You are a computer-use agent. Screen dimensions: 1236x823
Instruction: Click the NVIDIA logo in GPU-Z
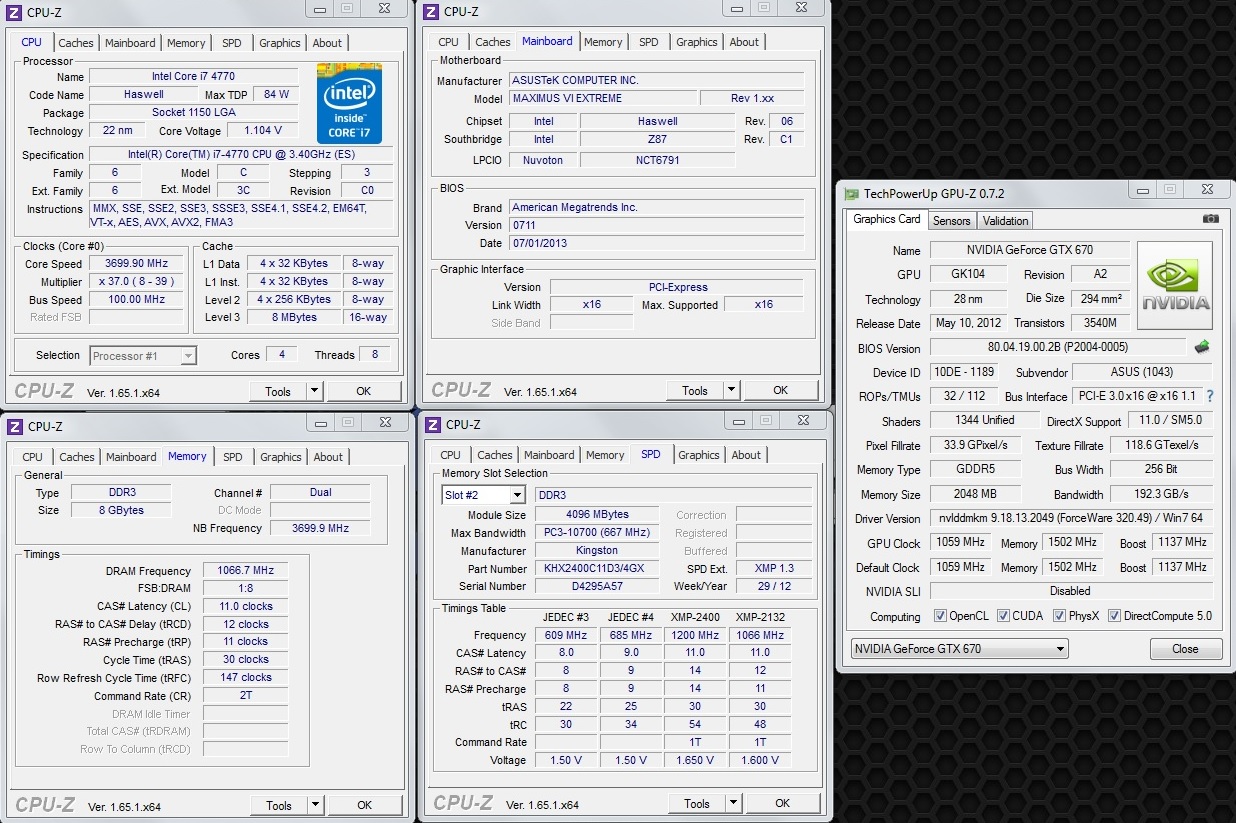point(1175,285)
